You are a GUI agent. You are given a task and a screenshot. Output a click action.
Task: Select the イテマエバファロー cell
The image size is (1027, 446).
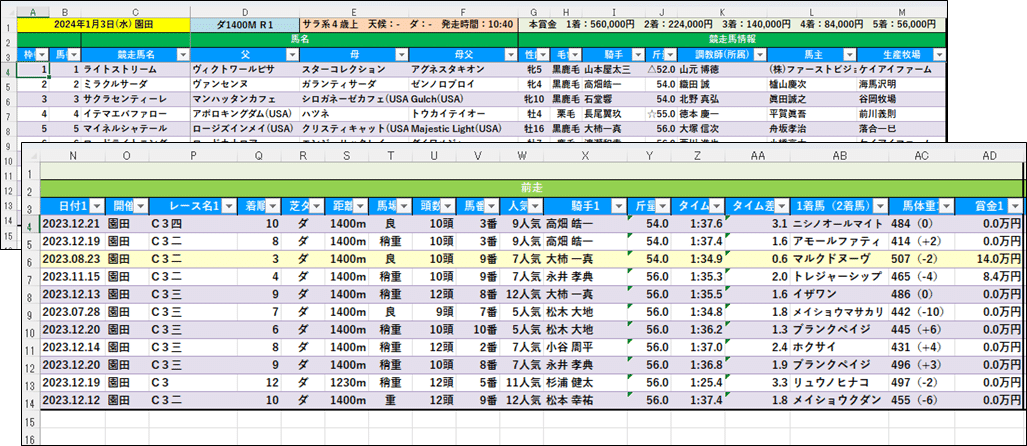click(x=136, y=113)
